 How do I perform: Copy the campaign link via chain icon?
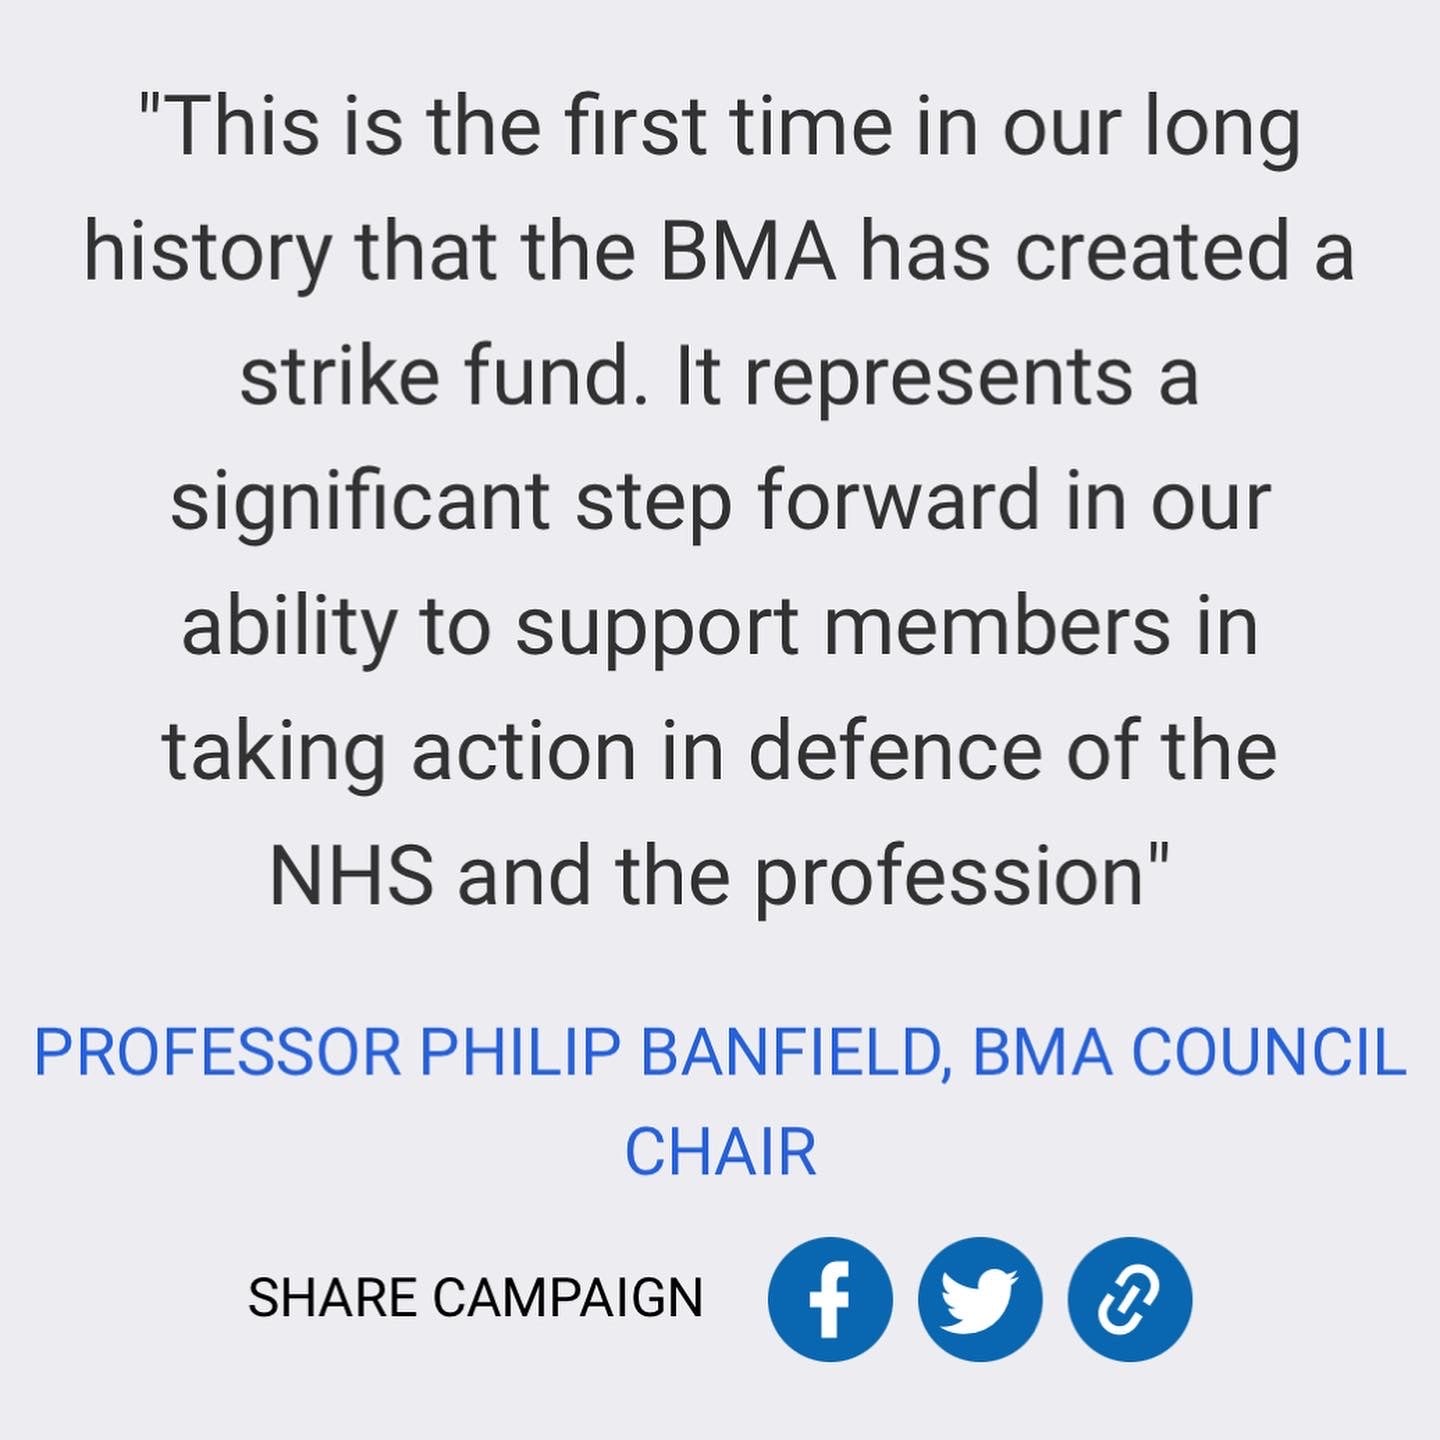pos(1130,1299)
